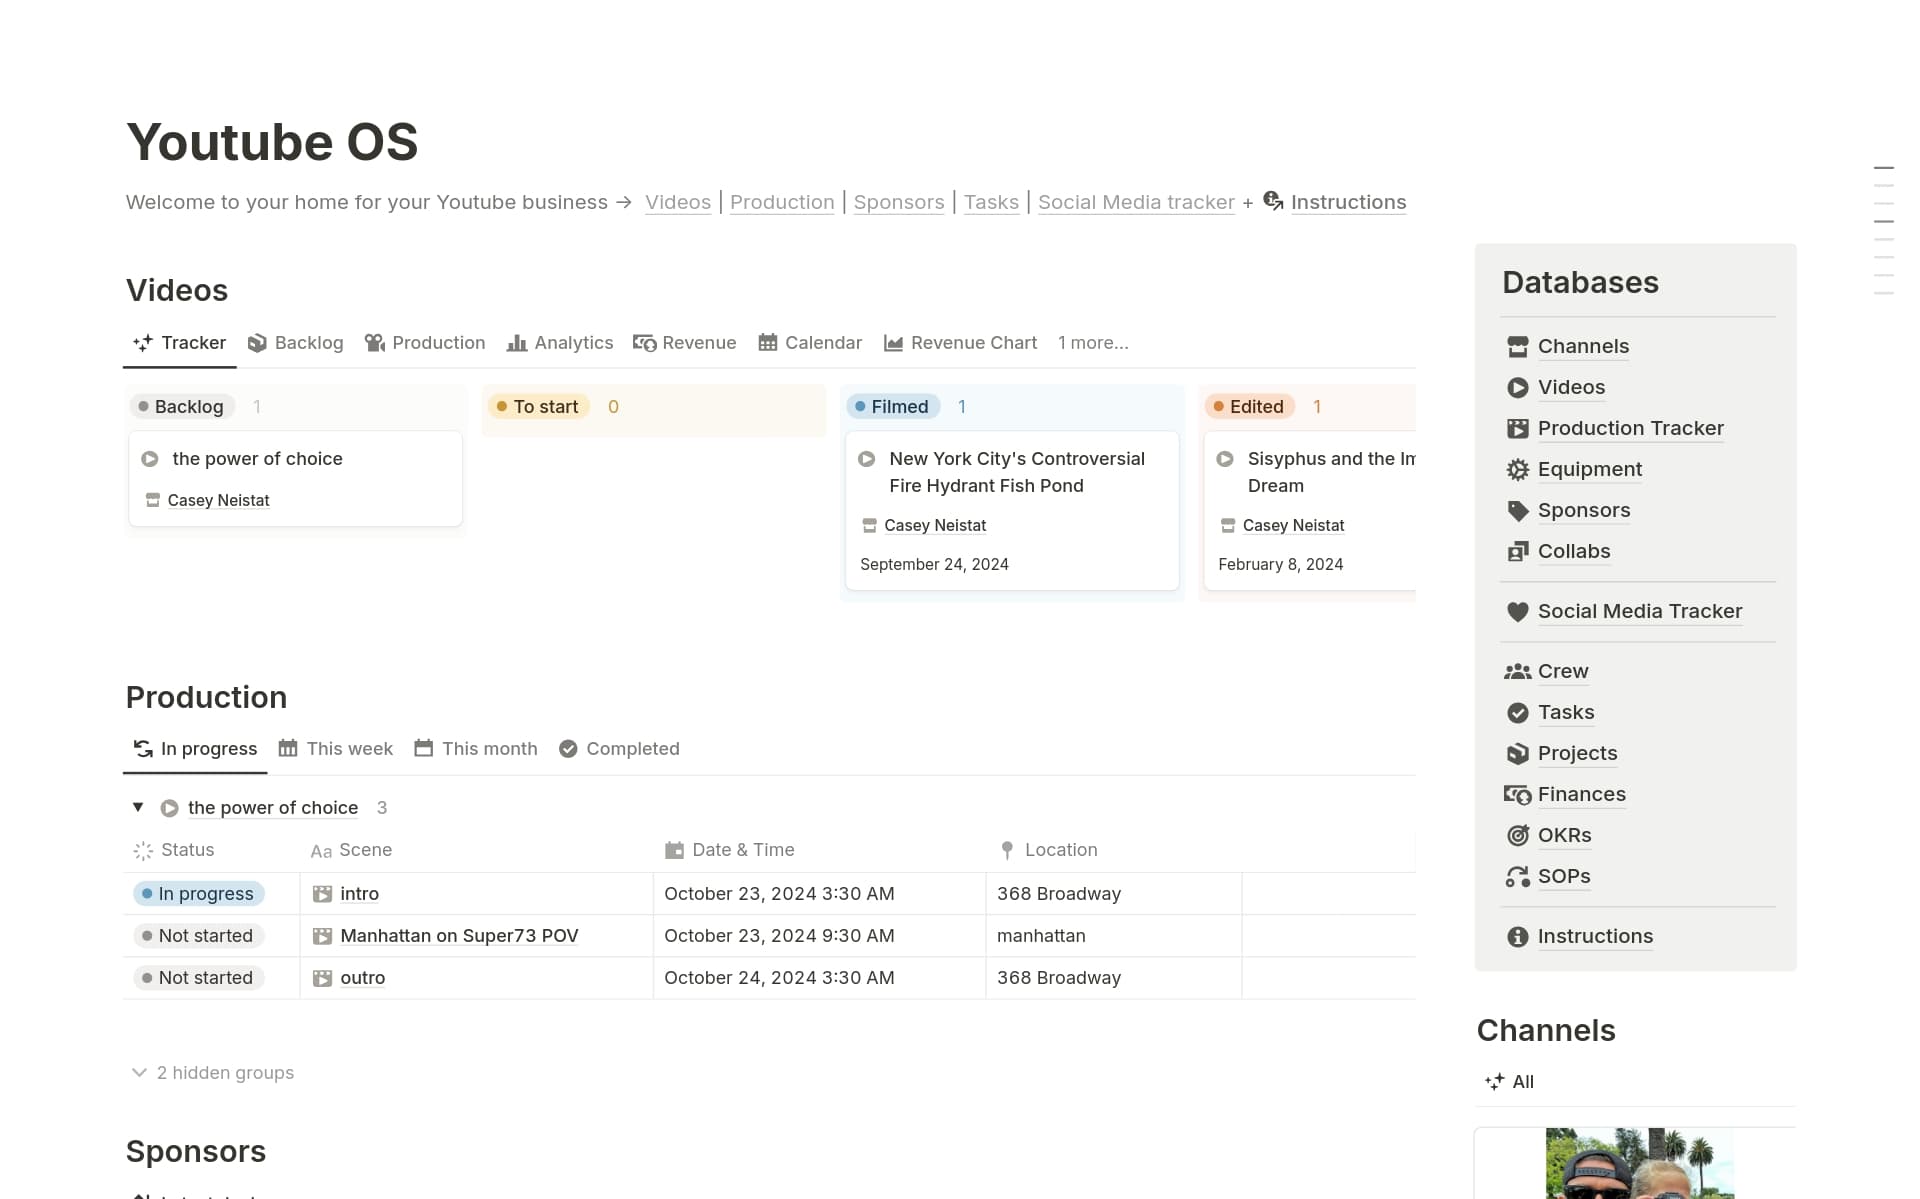Select the Channels database icon in the sidebar
The image size is (1920, 1199).
pos(1517,346)
